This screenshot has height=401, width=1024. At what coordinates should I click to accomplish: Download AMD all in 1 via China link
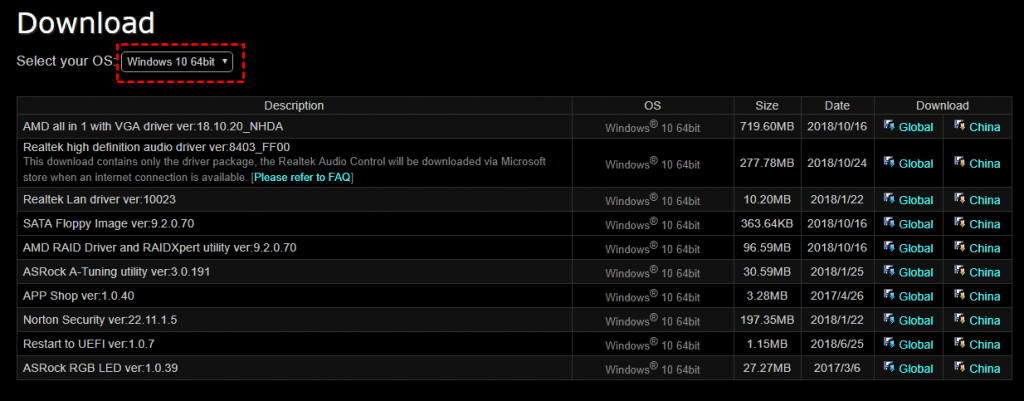tap(985, 127)
